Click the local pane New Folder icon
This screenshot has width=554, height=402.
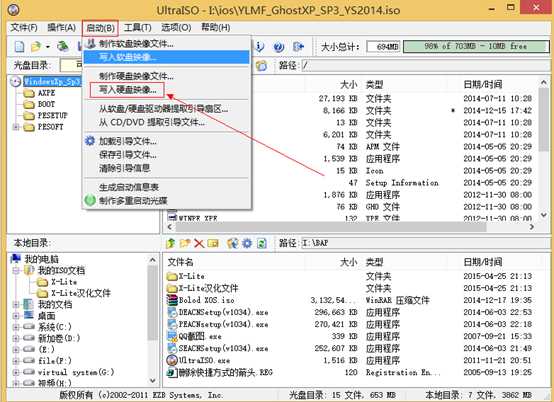[x=185, y=243]
